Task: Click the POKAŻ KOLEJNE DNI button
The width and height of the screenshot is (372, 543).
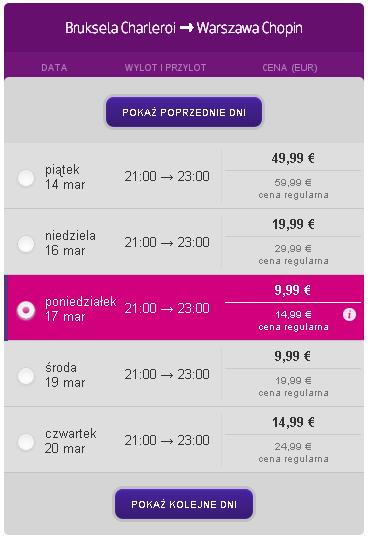Action: (184, 504)
